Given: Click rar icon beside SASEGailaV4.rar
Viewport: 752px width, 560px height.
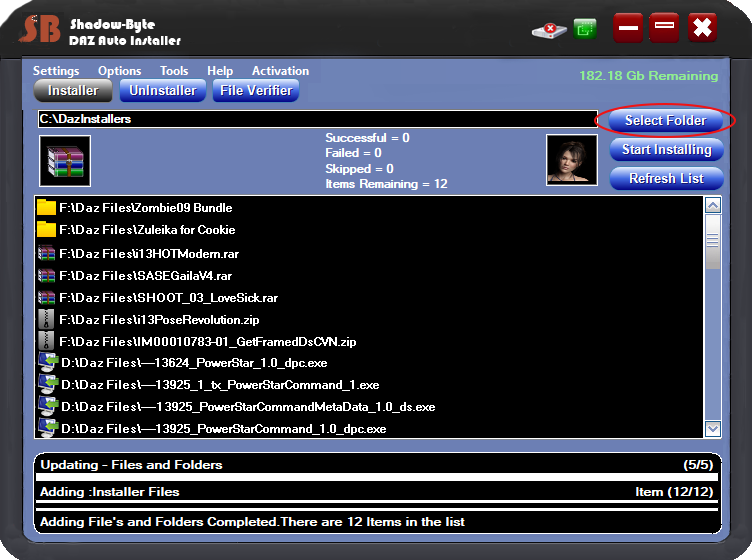Looking at the screenshot, I should (46, 276).
